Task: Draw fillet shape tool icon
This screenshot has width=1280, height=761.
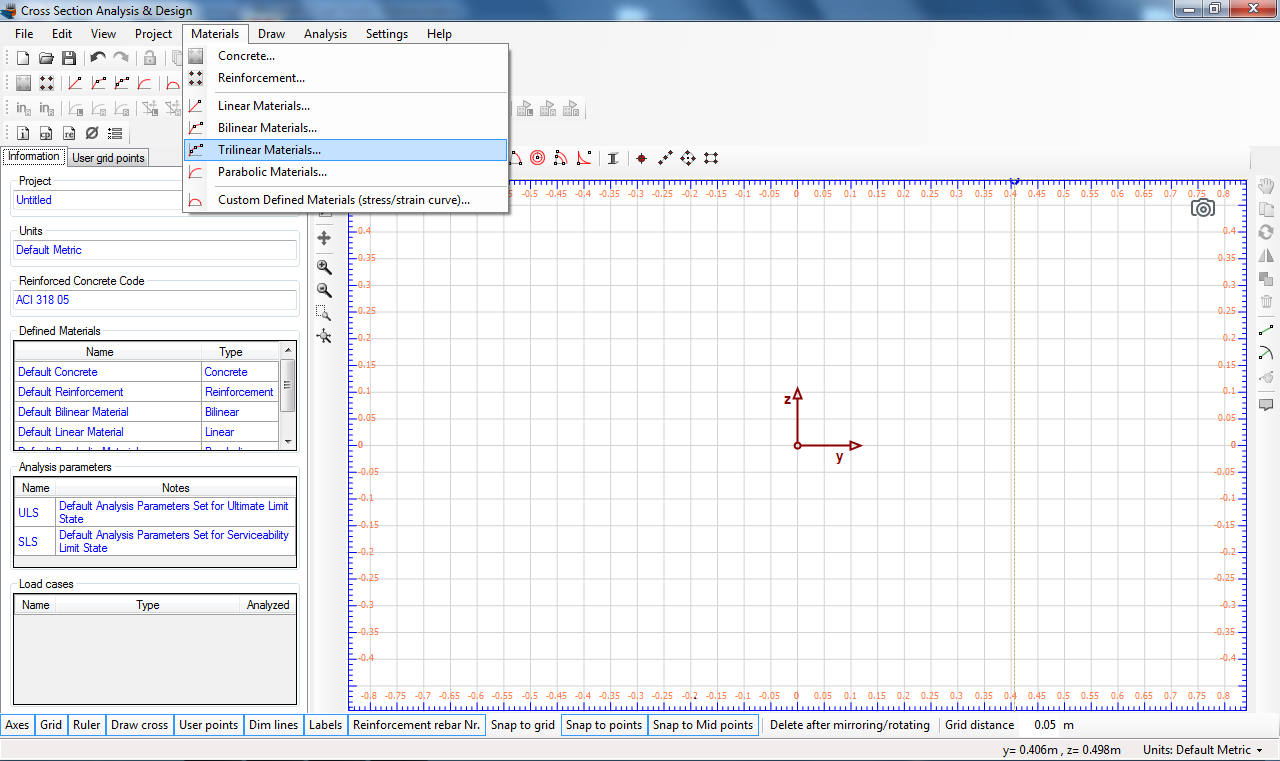Action: coord(584,158)
